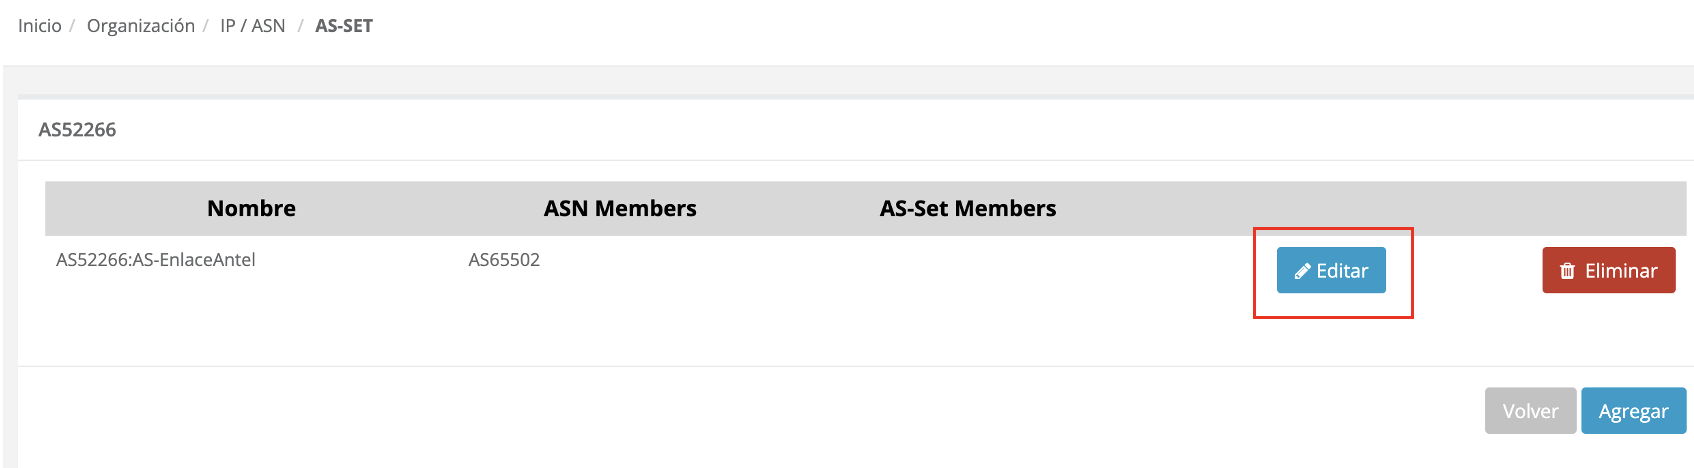Click the AS65502 member entry
This screenshot has width=1694, height=468.
click(504, 260)
